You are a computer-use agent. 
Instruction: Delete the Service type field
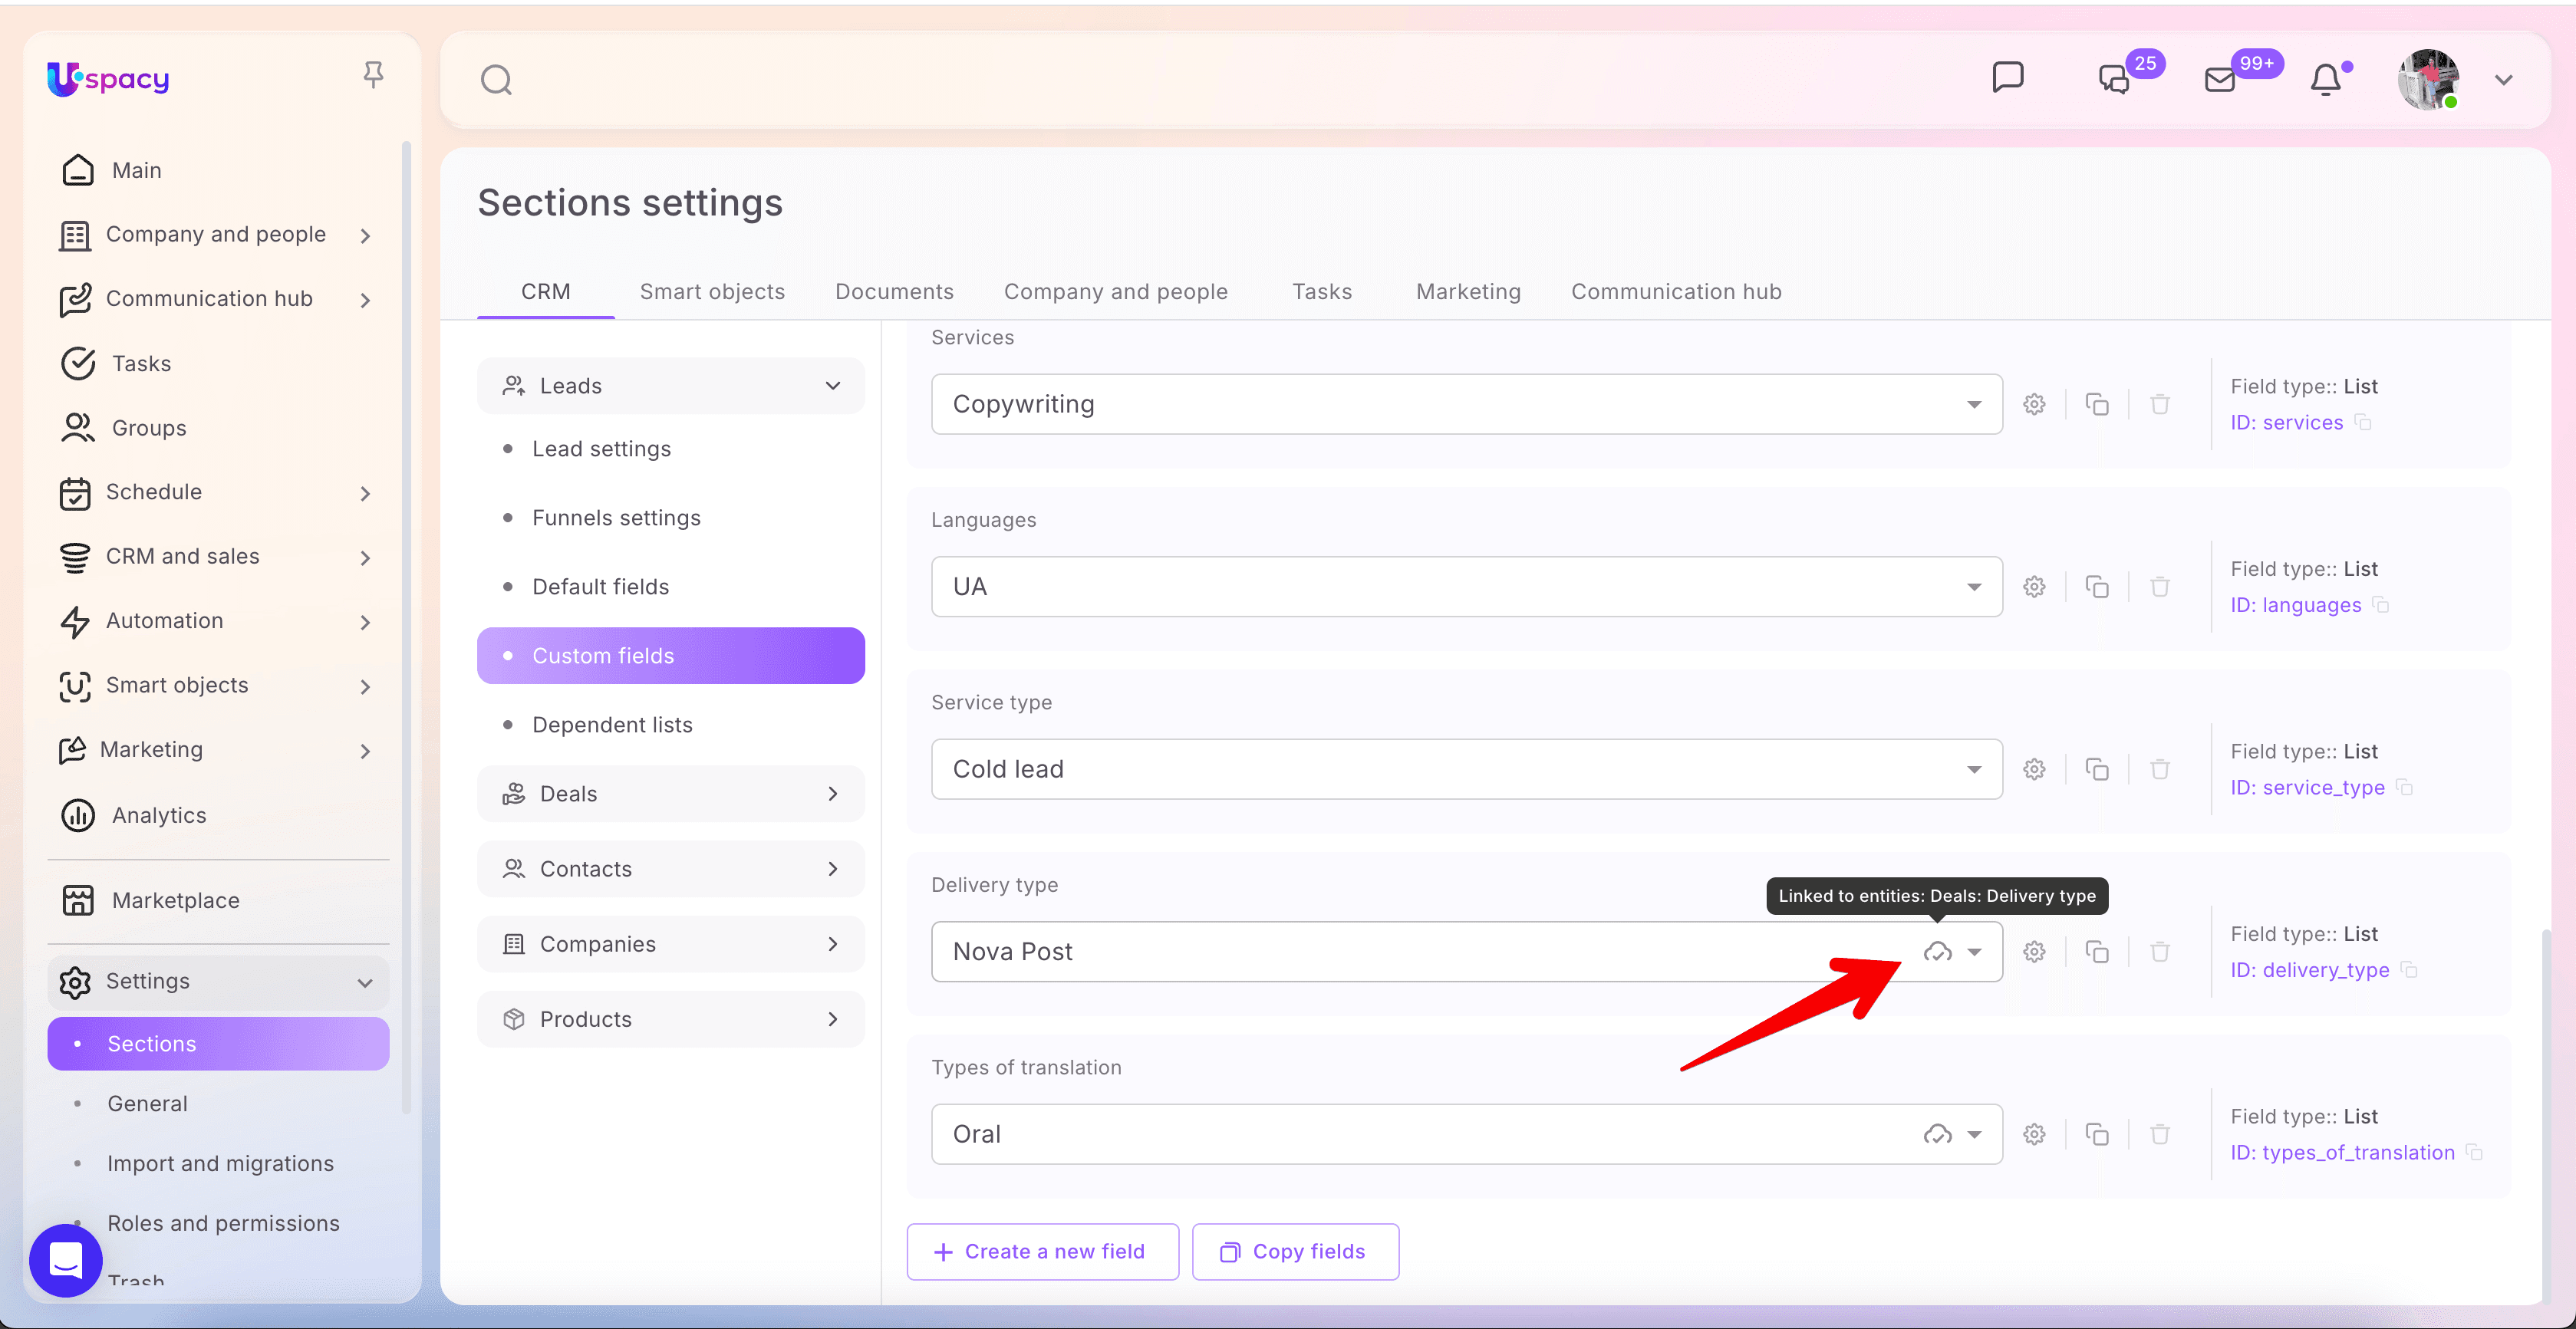click(x=2160, y=769)
